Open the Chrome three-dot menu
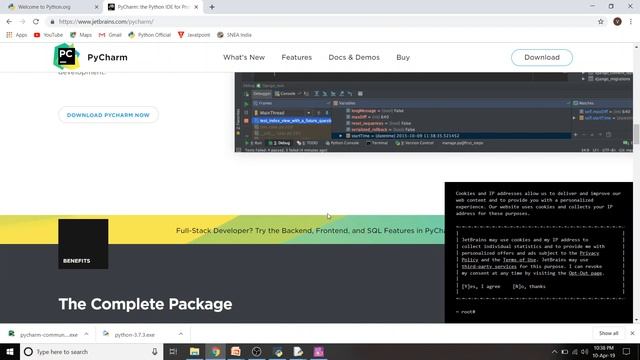 pos(631,22)
